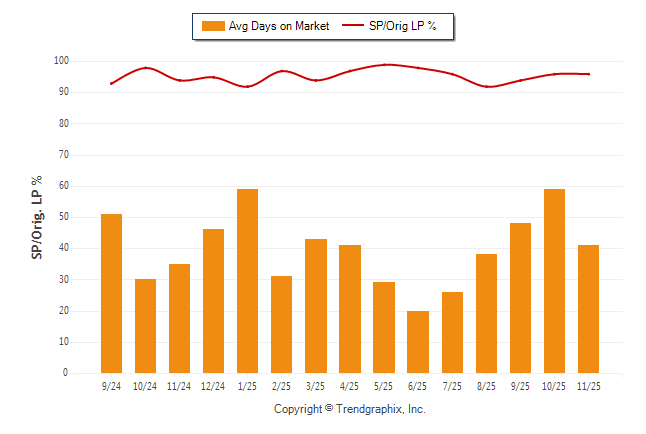
Task: Click the red line point above 10/24
Action: point(146,68)
